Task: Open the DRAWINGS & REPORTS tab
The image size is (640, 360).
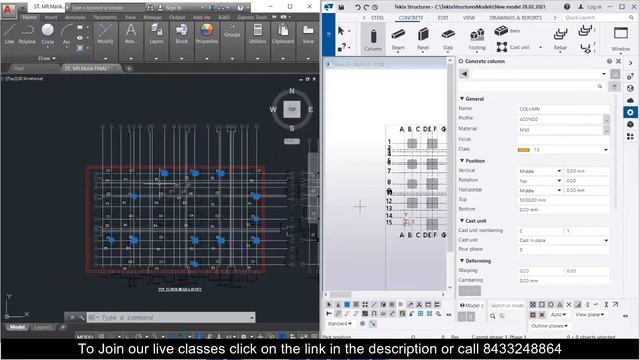Action: click(x=516, y=18)
